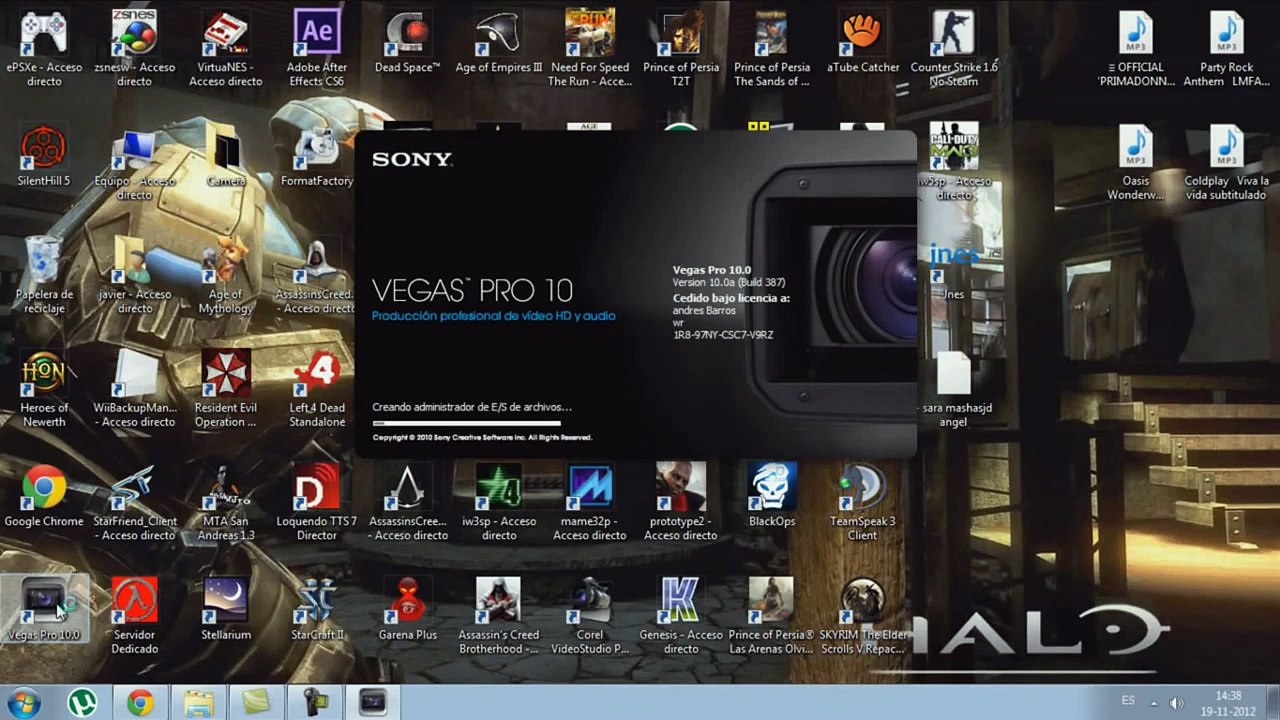The image size is (1280, 720).
Task: Launch MTA San Andreas 1.3 icon
Action: coord(226,501)
